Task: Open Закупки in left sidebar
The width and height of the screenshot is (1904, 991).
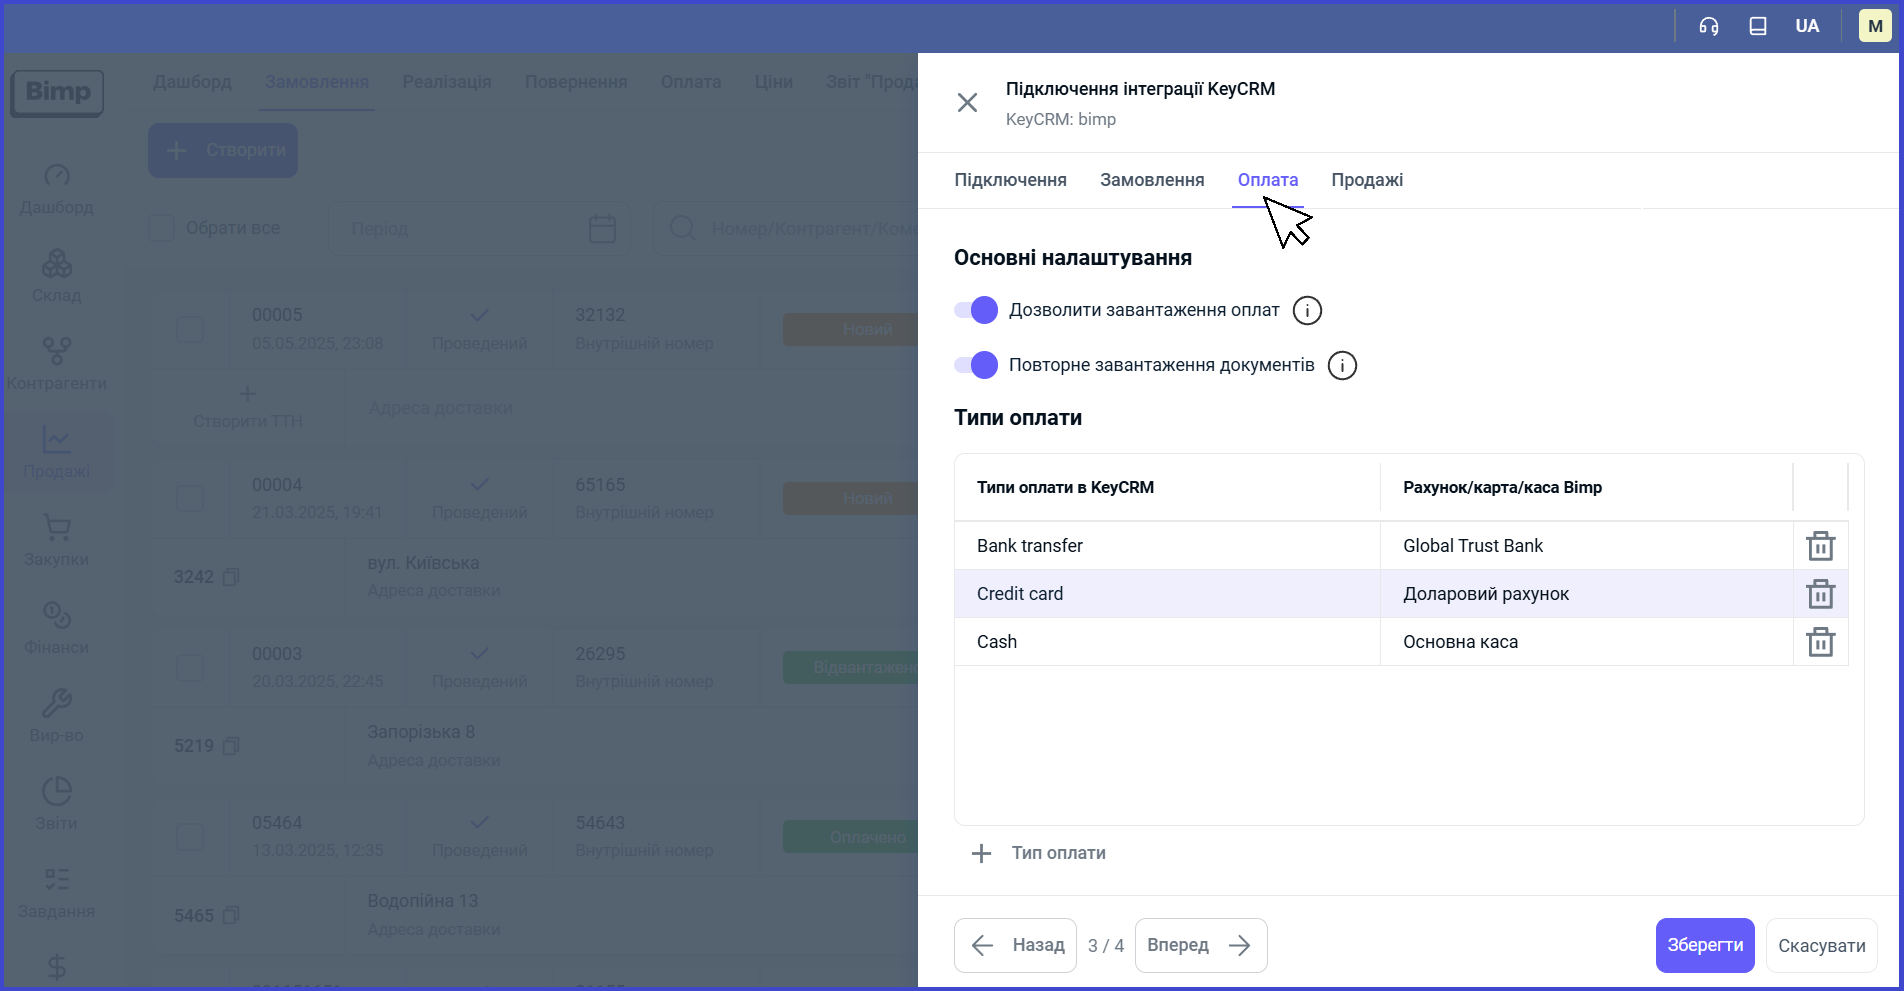Action: 57,541
